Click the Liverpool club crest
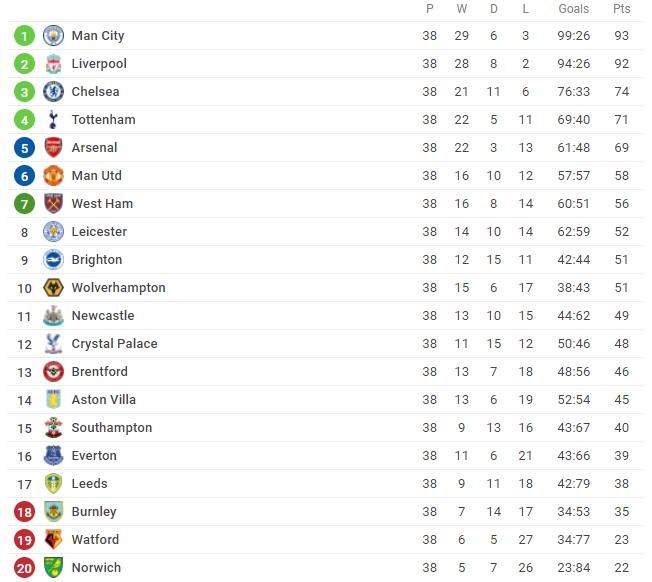652x582 pixels. [x=53, y=64]
